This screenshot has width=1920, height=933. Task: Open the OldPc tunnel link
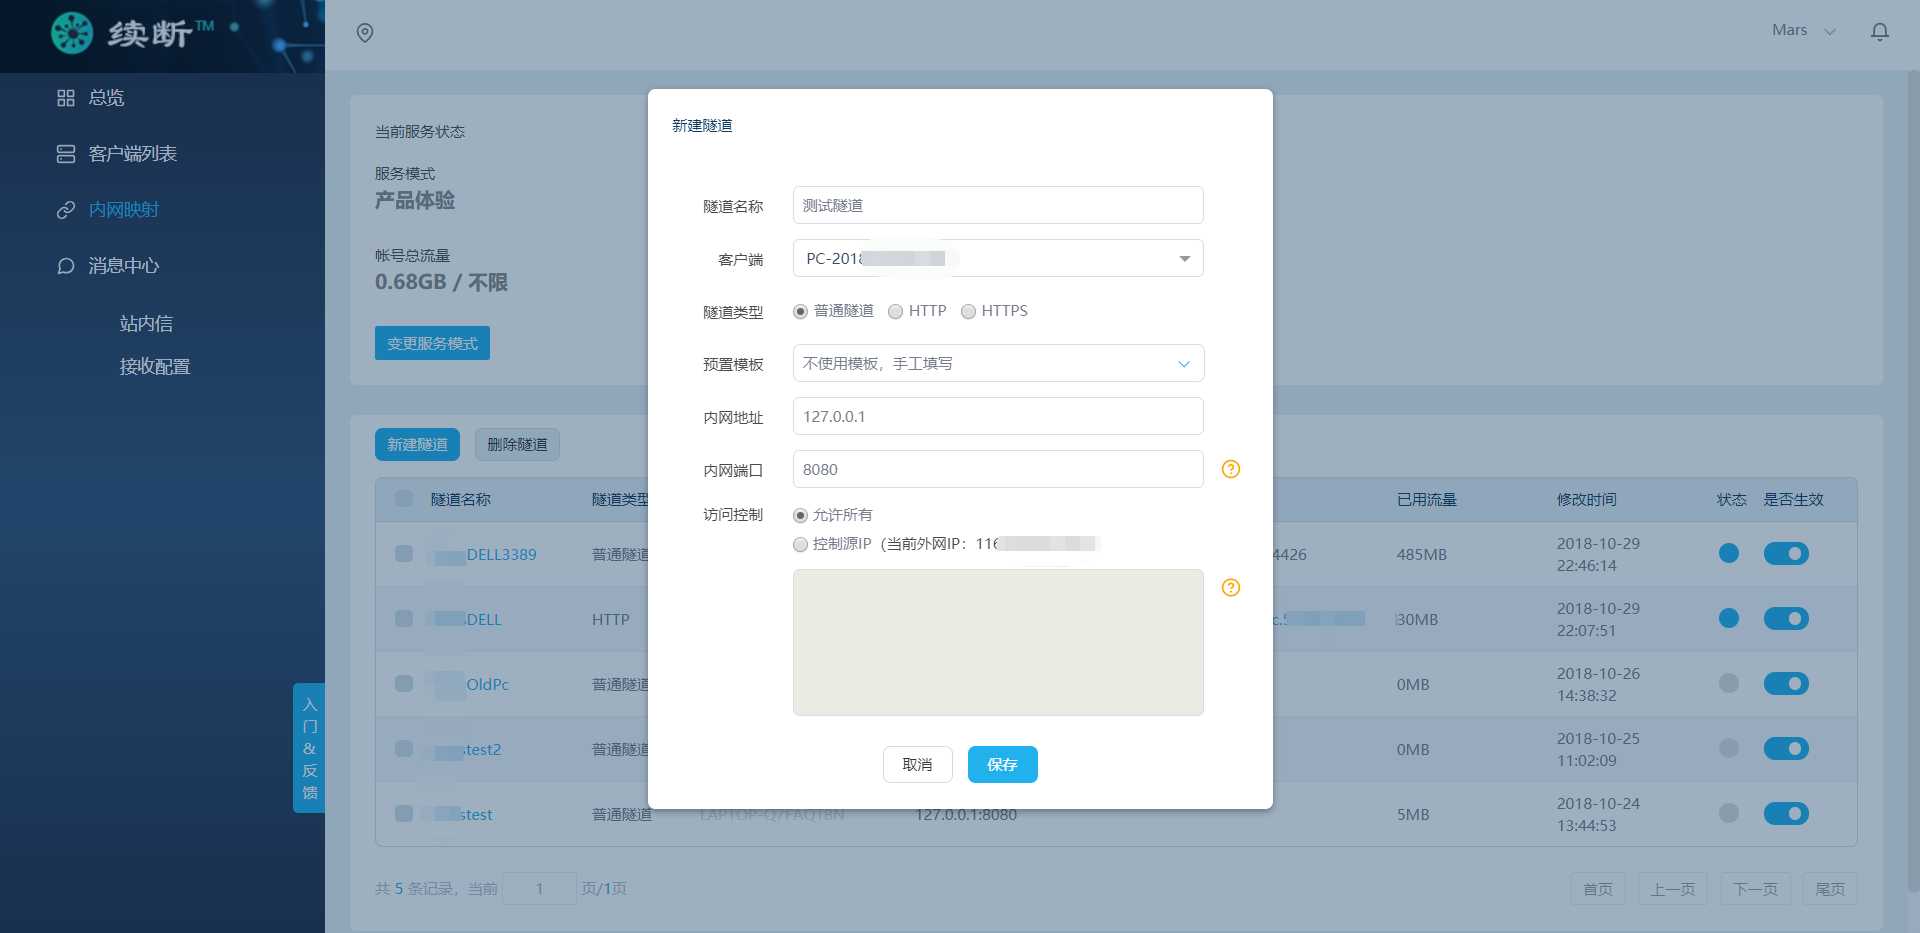click(487, 684)
